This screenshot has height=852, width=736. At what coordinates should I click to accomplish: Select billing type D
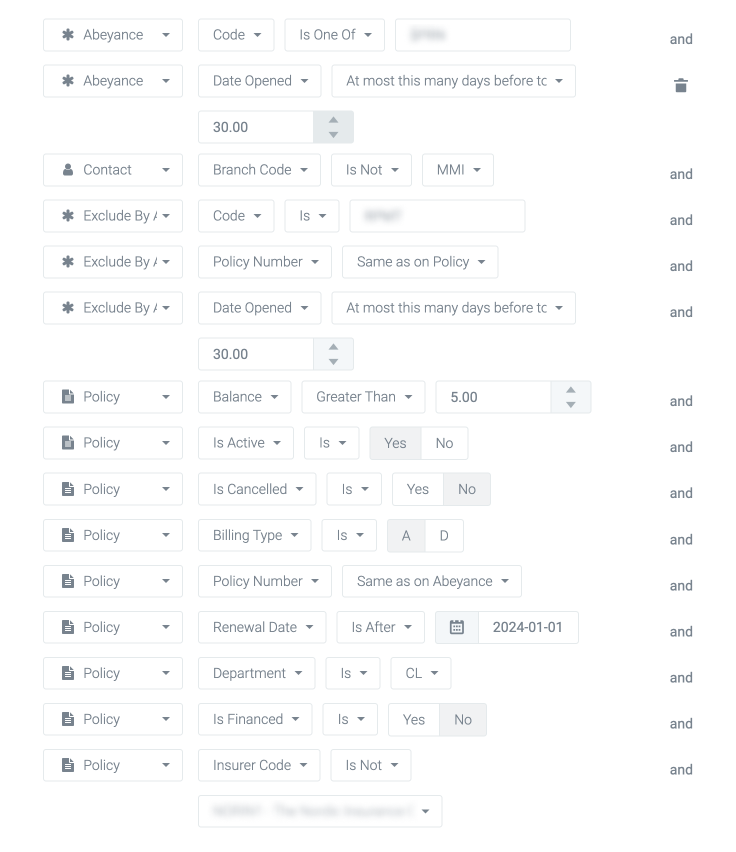pos(444,535)
